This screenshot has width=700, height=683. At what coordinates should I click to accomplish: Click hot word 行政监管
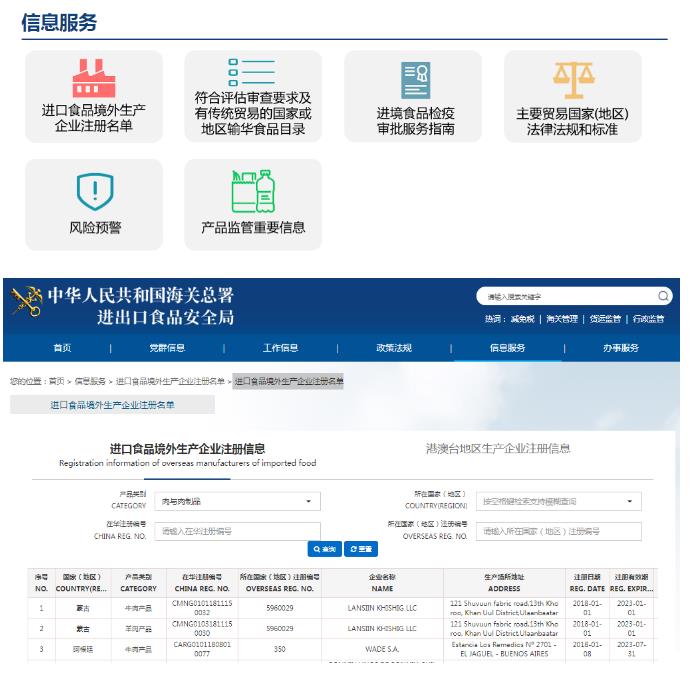coord(649,319)
